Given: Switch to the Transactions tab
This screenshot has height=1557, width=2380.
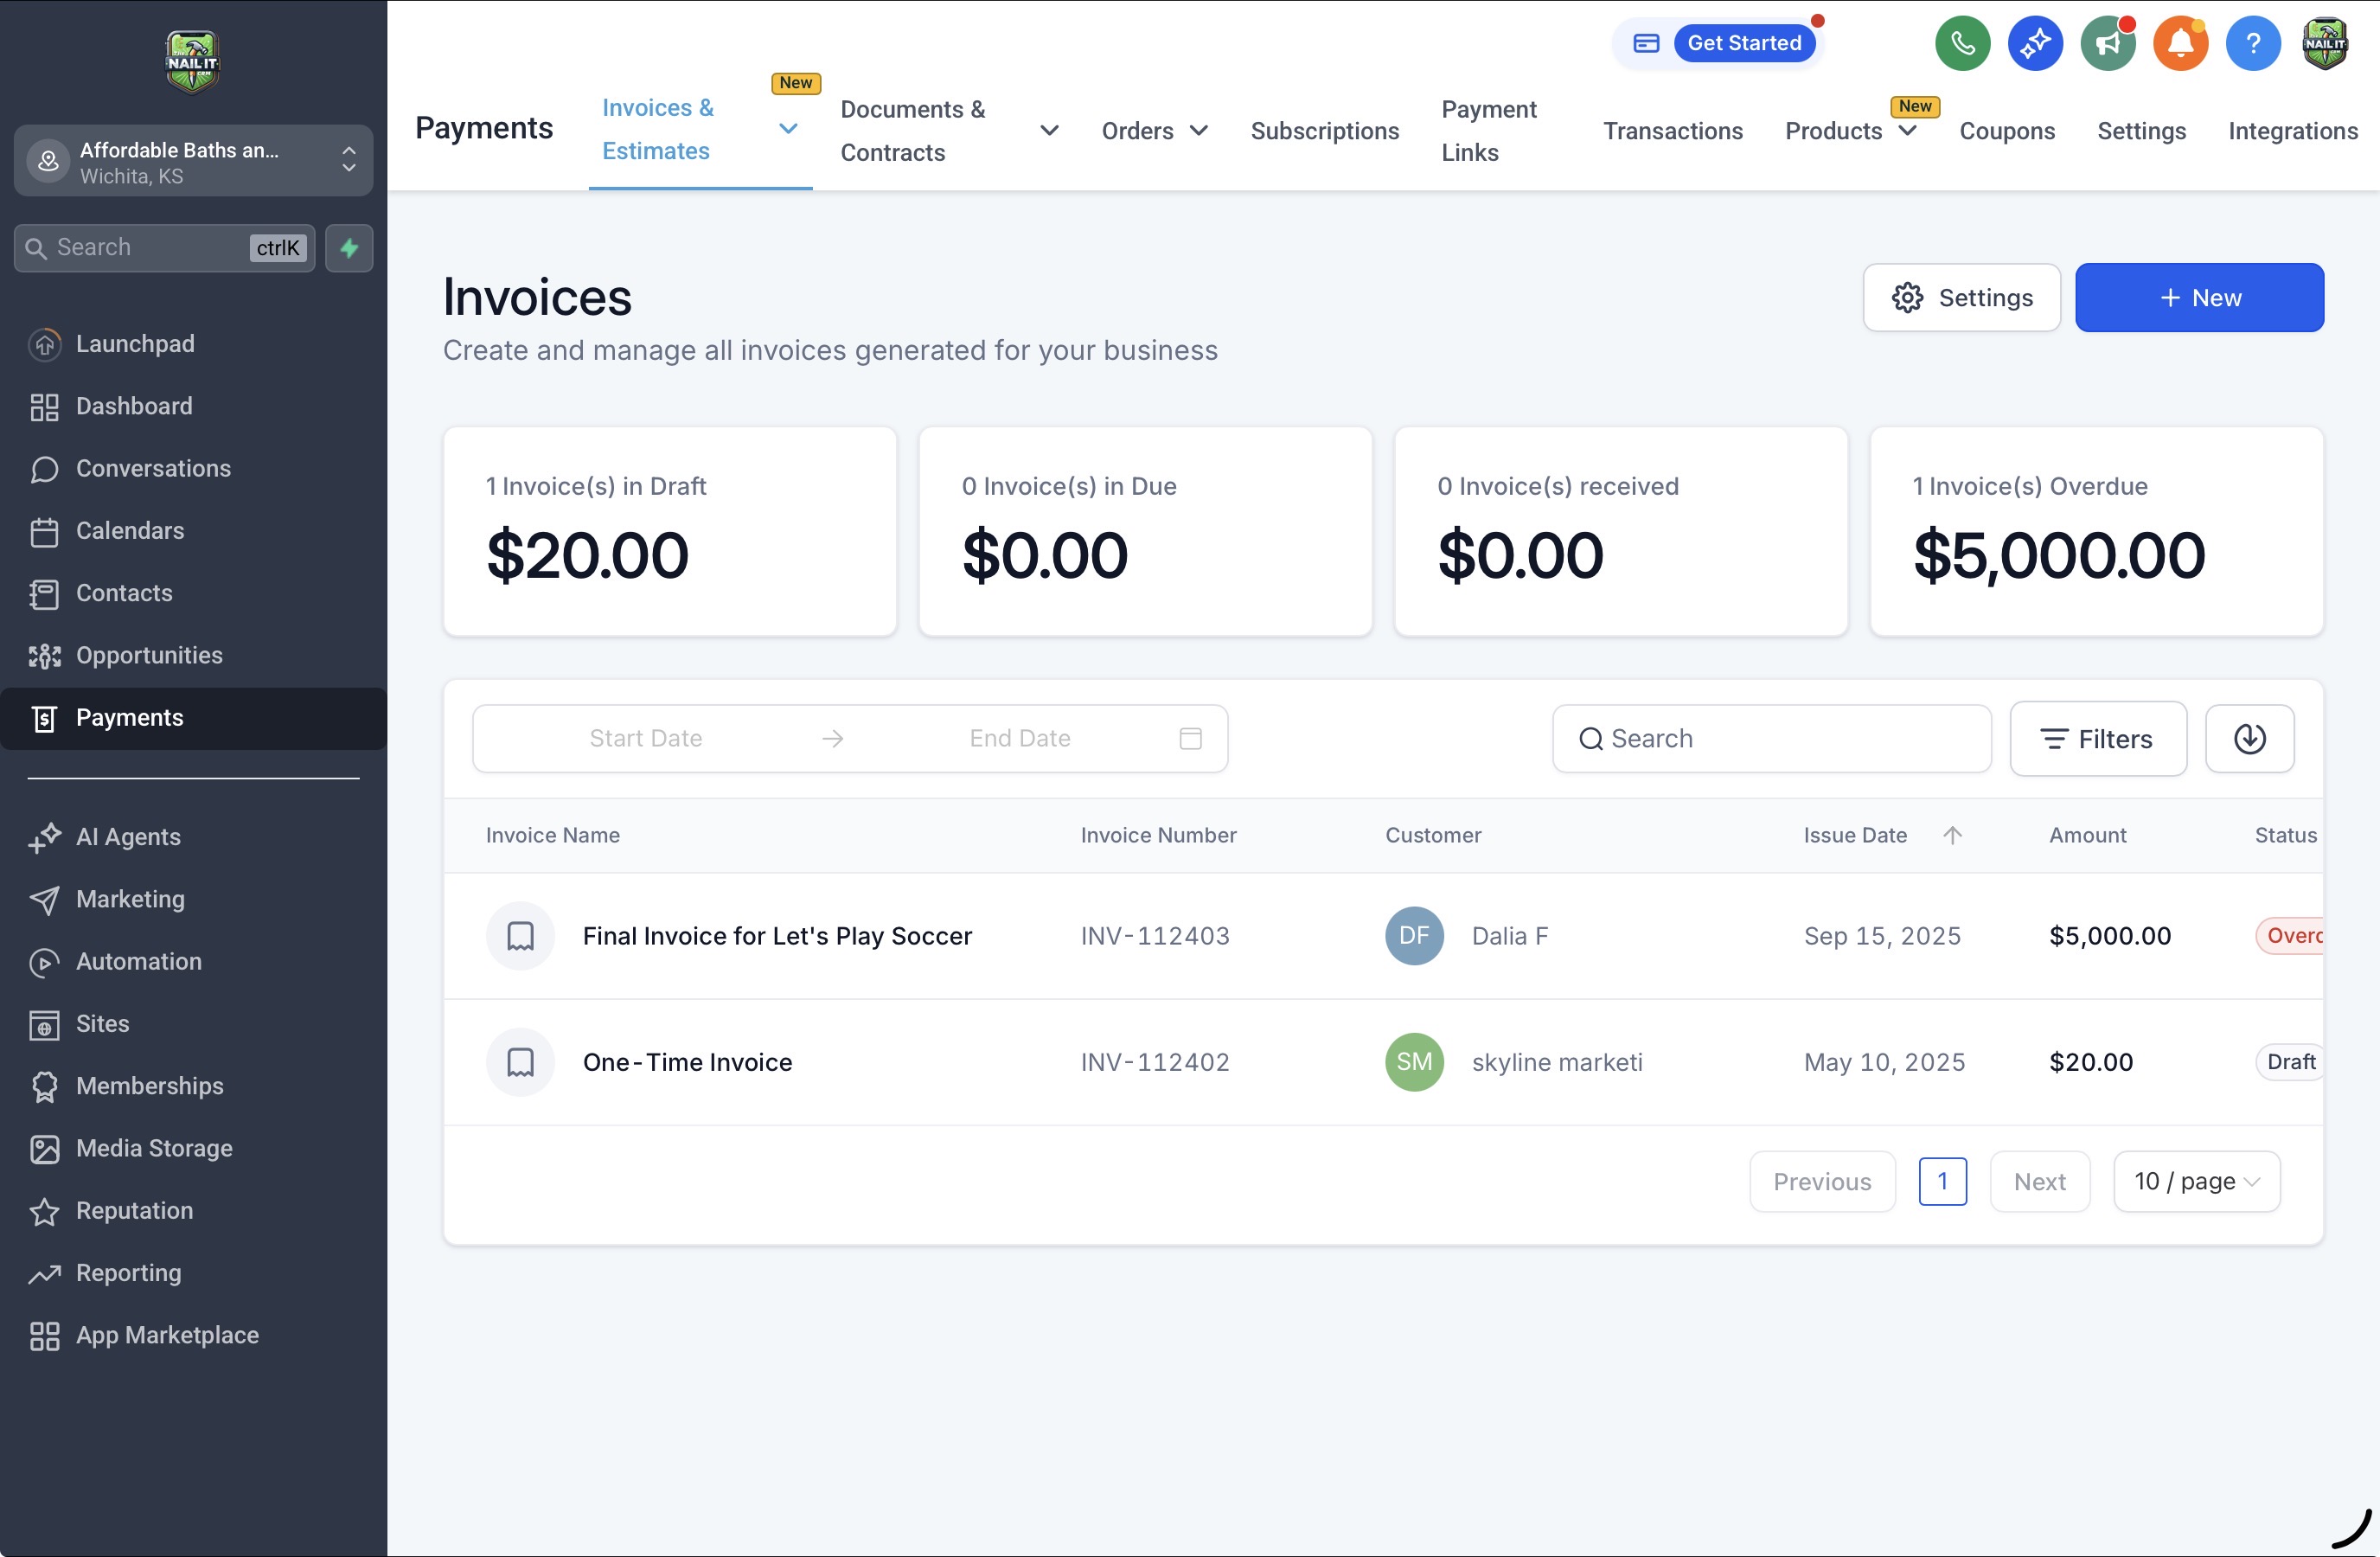Looking at the screenshot, I should [x=1673, y=130].
